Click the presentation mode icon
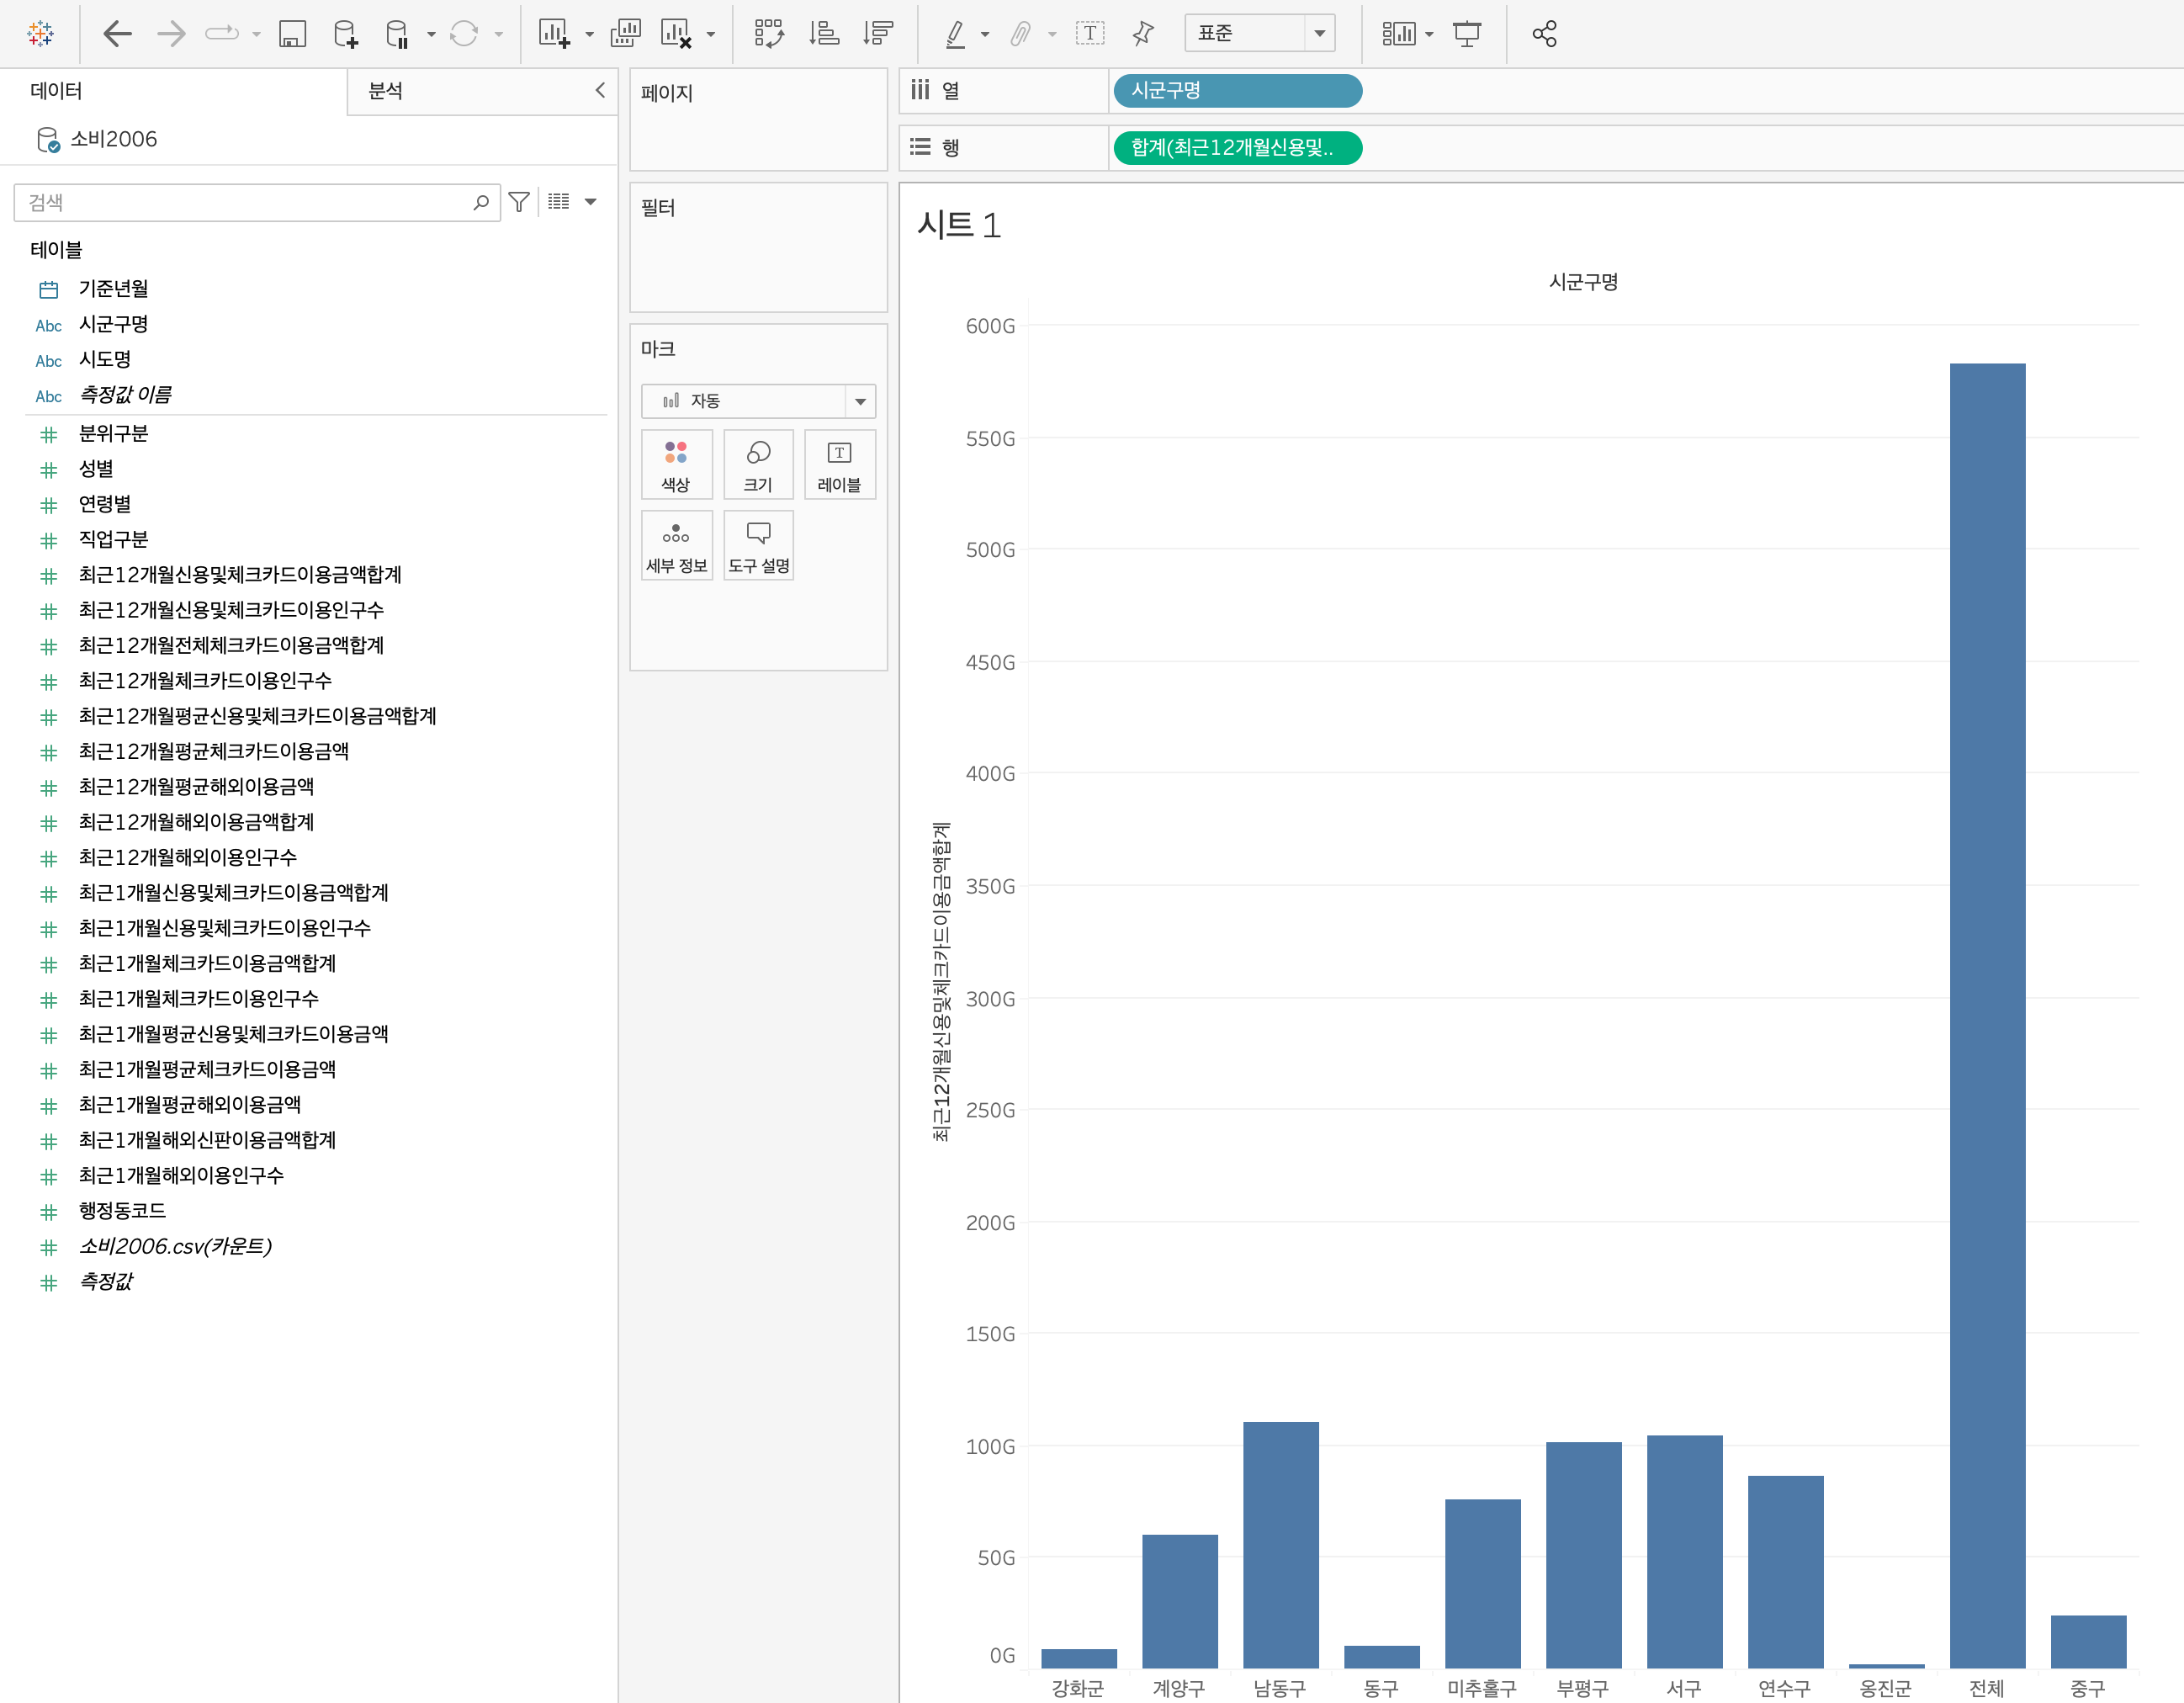Screen dimensions: 2184x1703 coord(1467,34)
